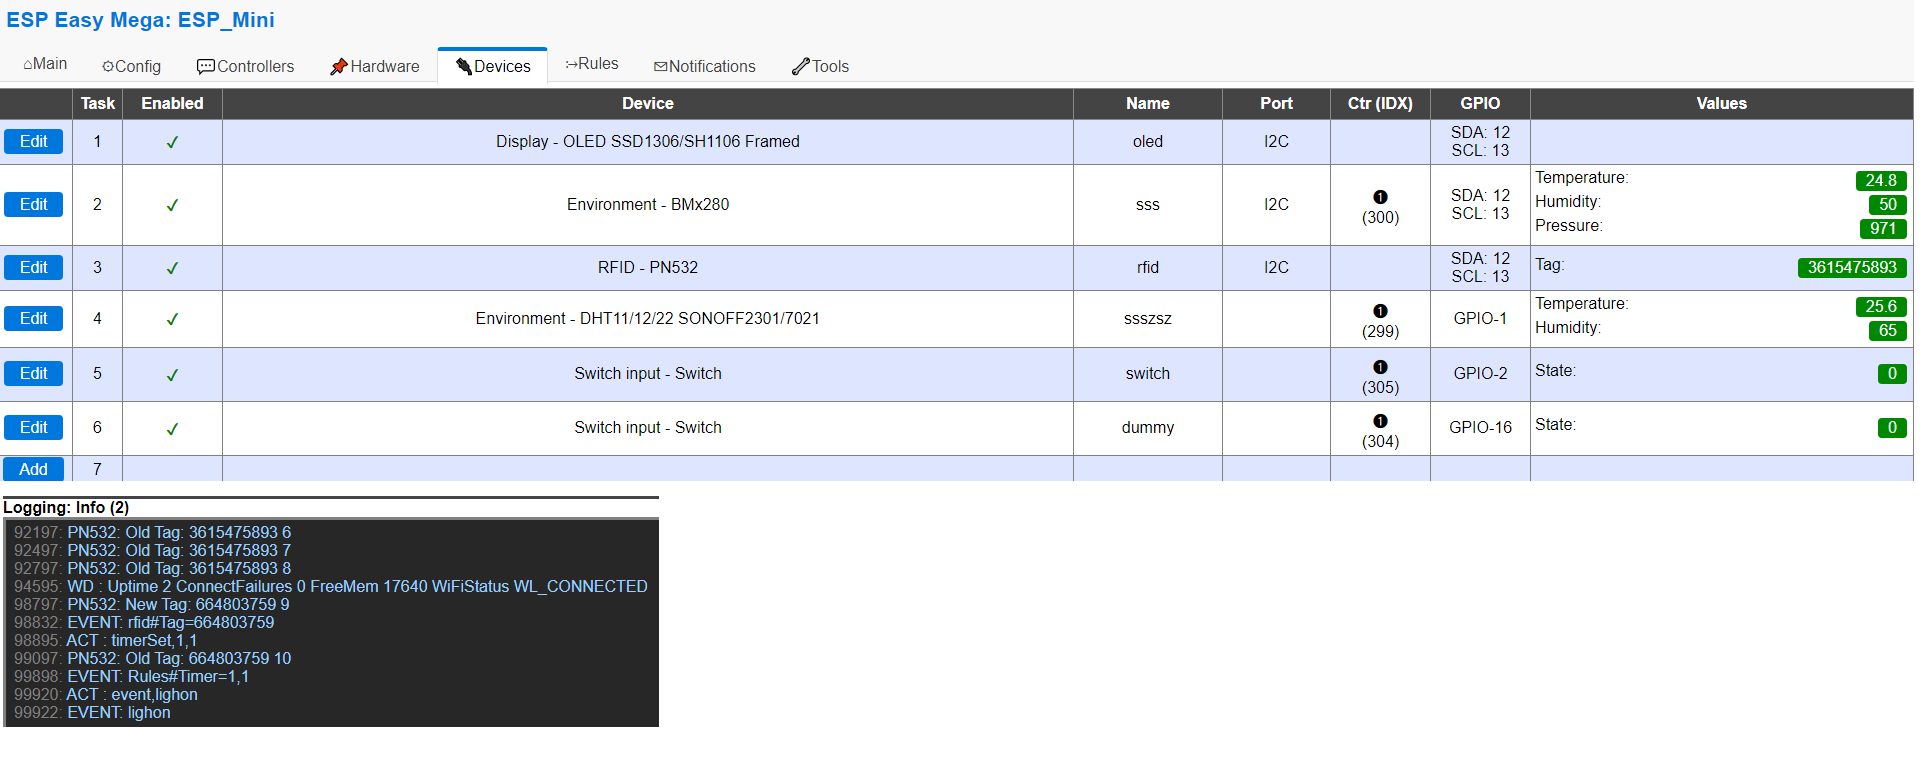
Task: Click the ESP Easy Mega page title
Action: (x=140, y=20)
